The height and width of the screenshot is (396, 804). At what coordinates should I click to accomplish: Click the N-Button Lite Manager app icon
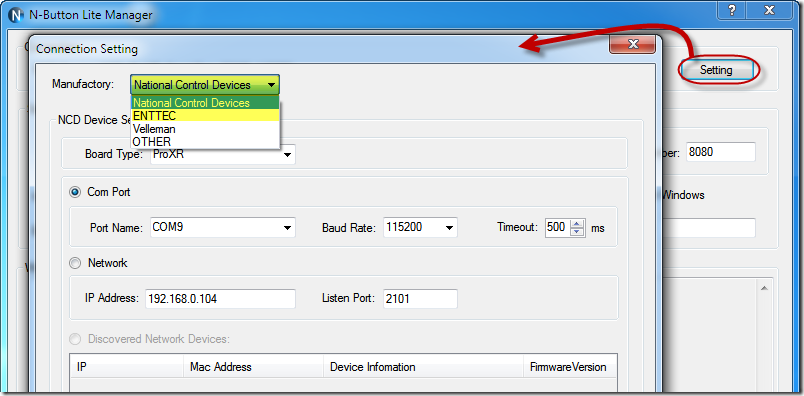(x=16, y=15)
